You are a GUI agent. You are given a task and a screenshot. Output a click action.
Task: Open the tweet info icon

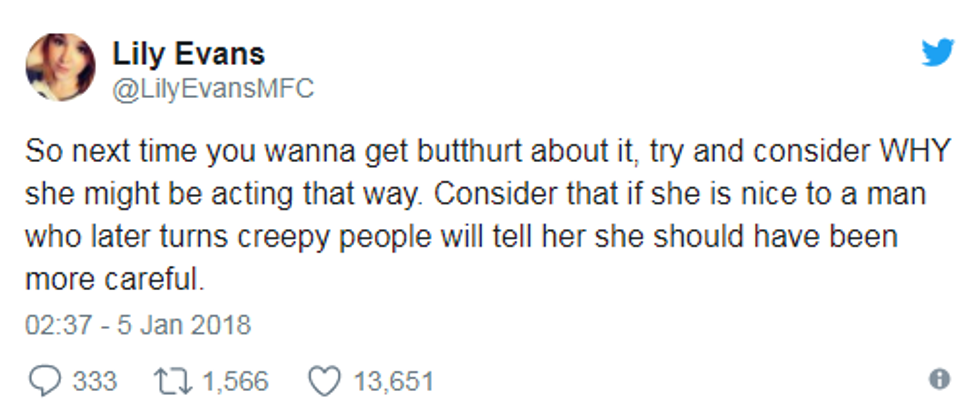938,380
